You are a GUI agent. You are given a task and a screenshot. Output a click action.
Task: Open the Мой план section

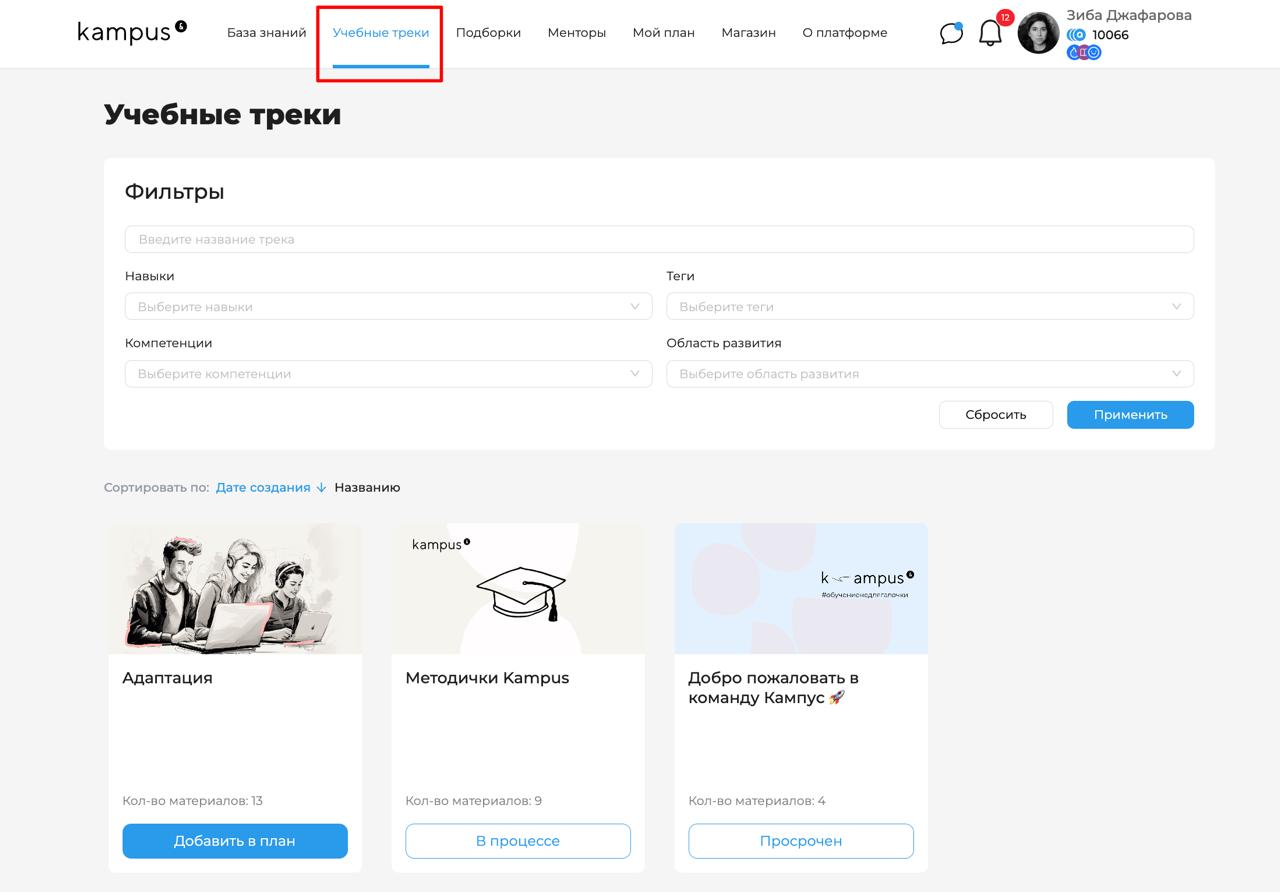click(x=663, y=32)
